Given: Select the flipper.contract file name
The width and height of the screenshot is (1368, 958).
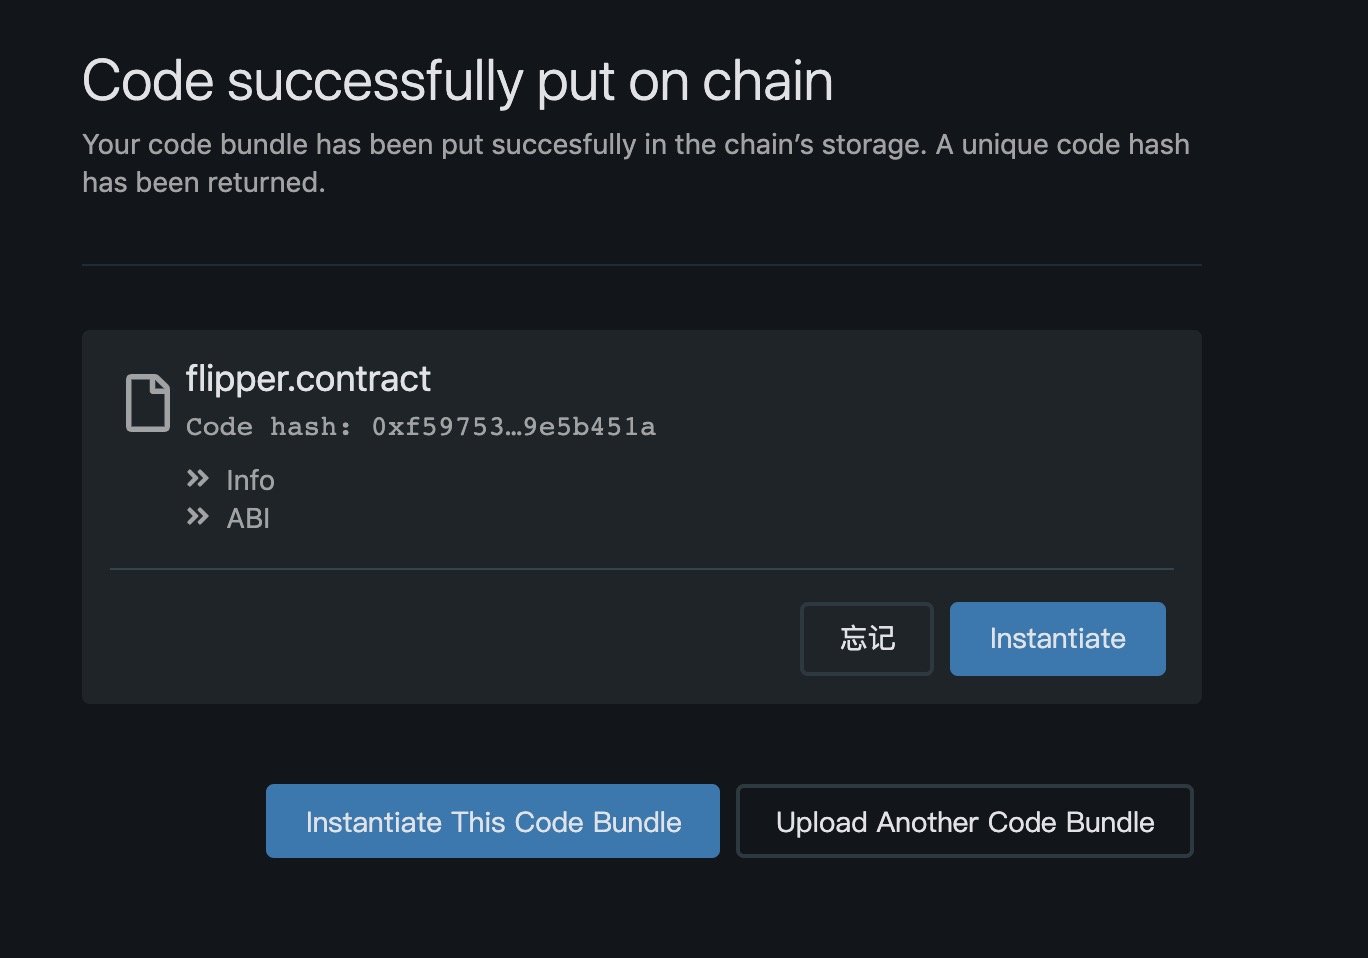Looking at the screenshot, I should 308,379.
